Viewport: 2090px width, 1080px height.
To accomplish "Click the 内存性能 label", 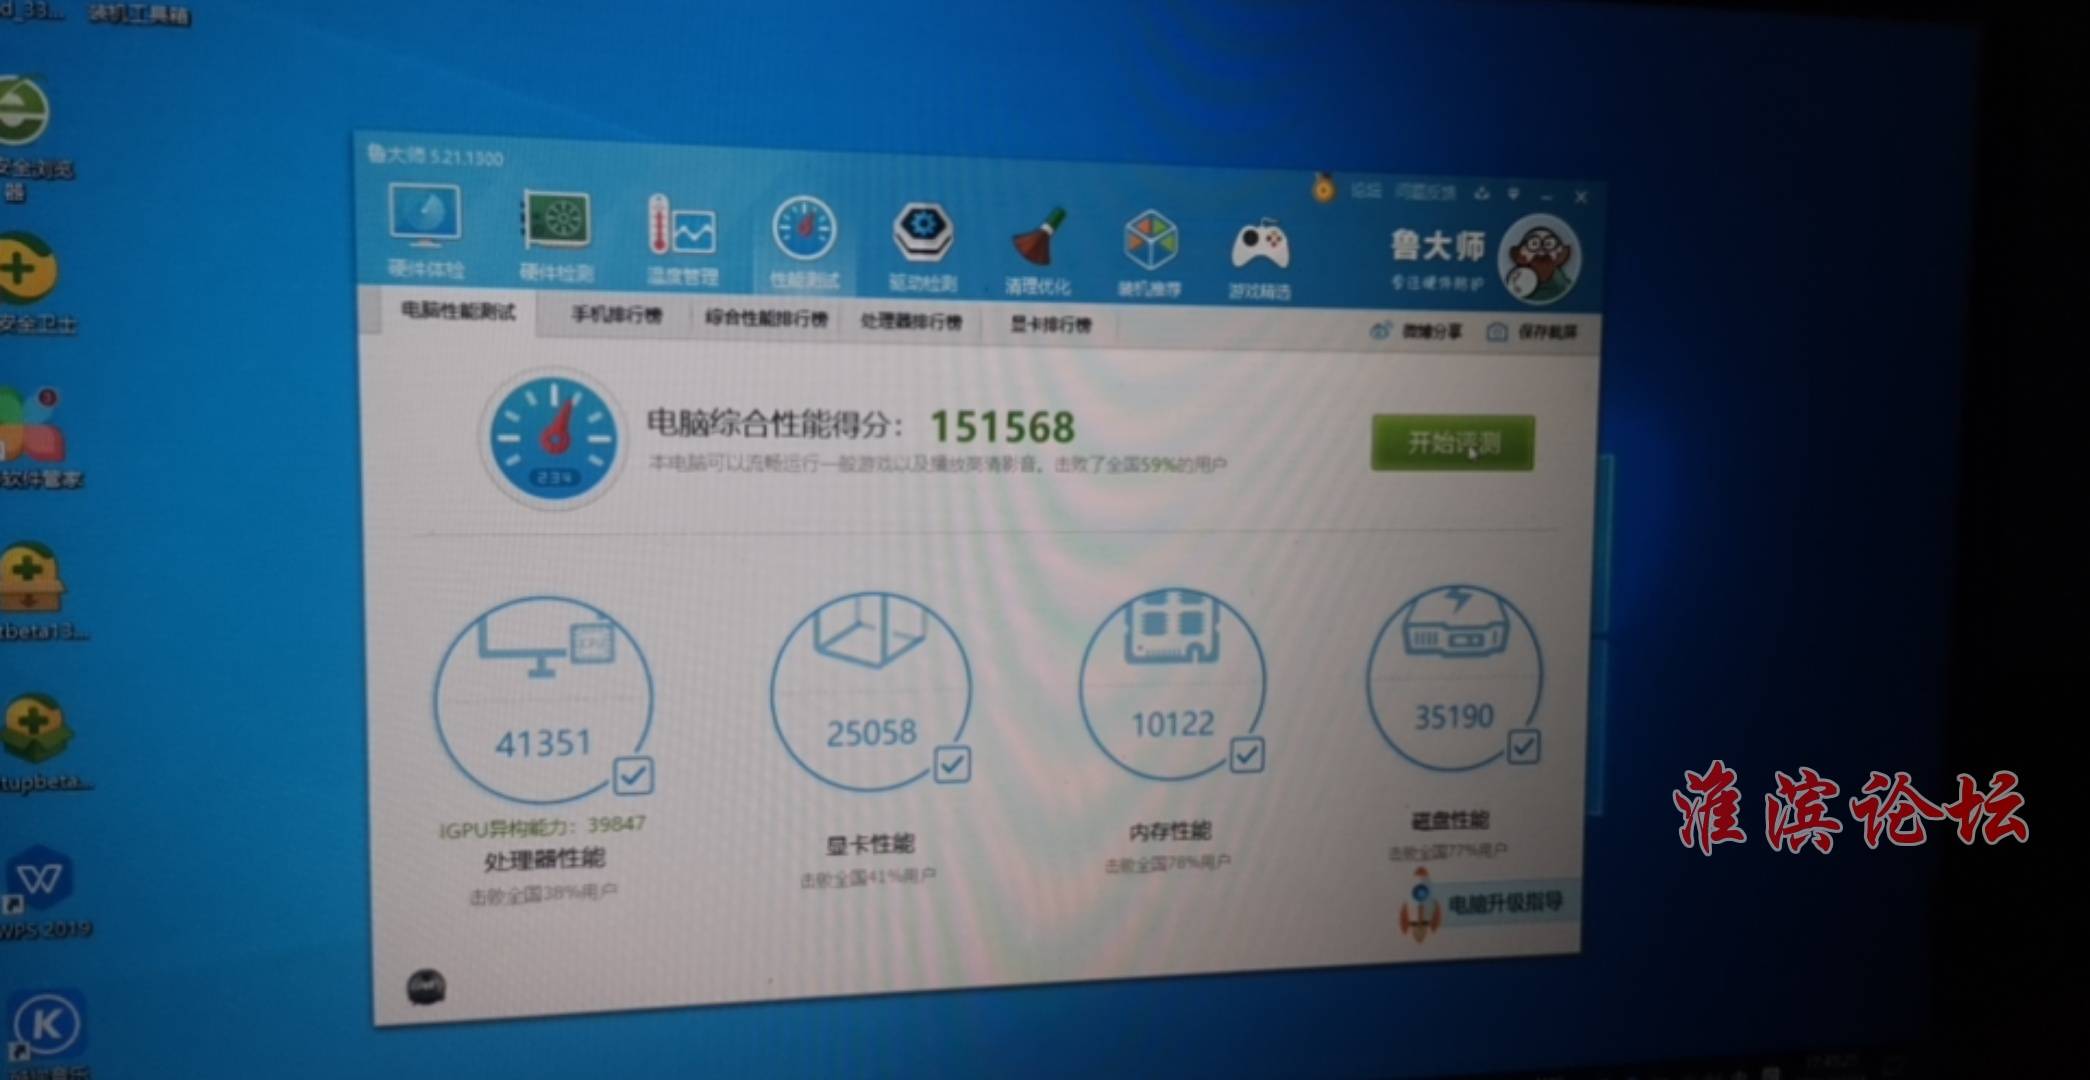I will point(1169,831).
